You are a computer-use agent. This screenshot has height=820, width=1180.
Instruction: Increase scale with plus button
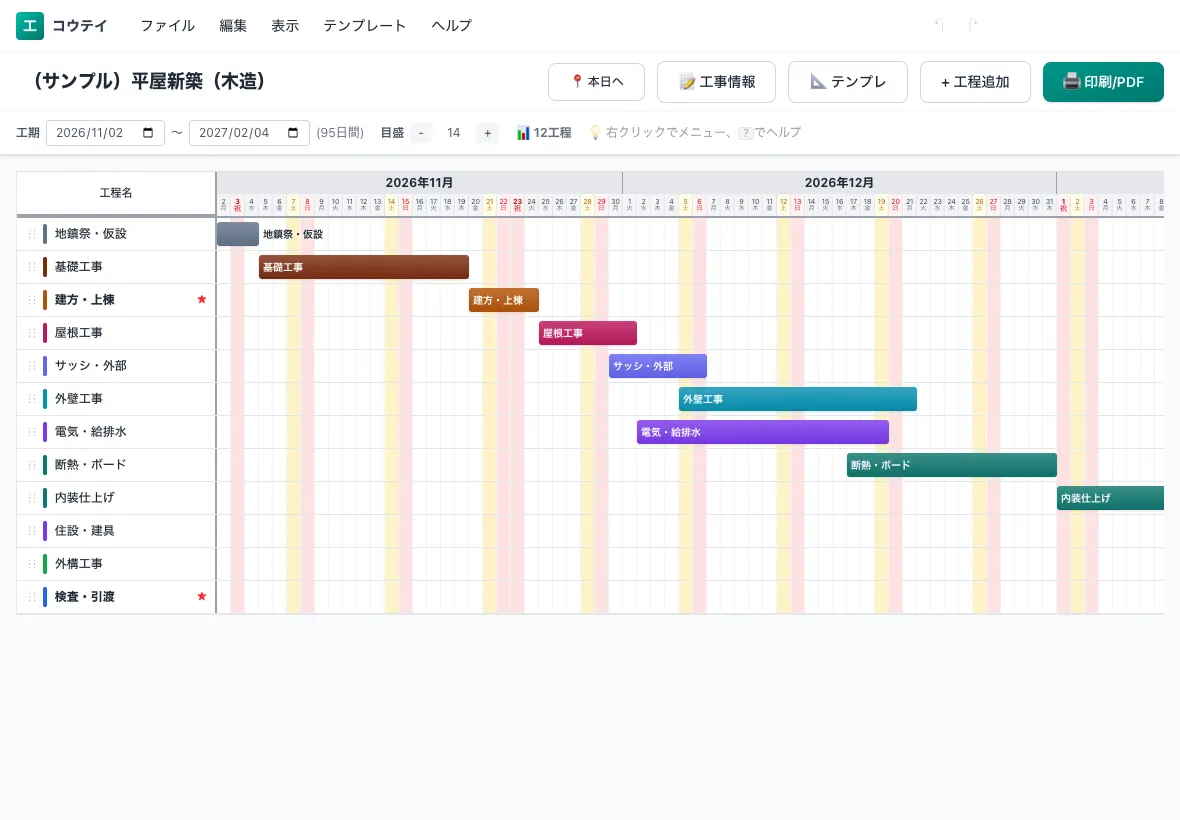488,133
